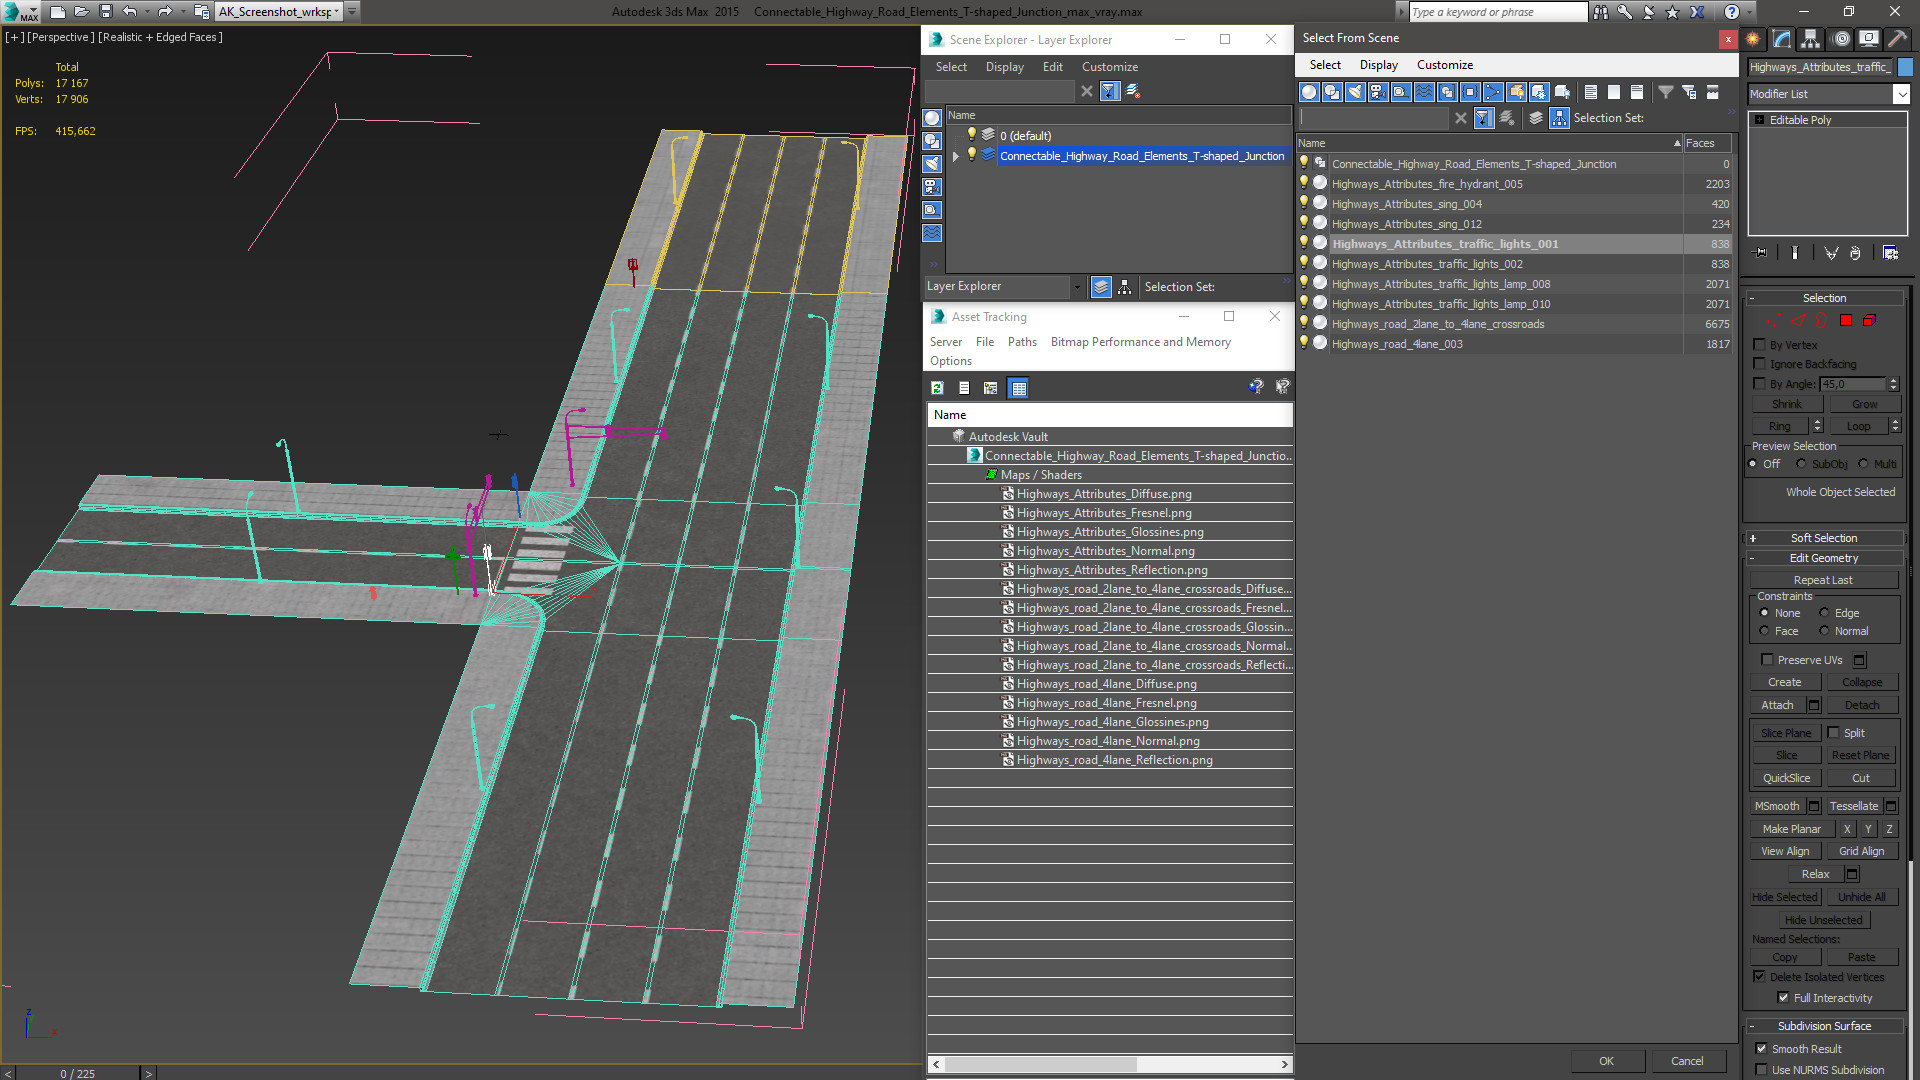The width and height of the screenshot is (1920, 1080).
Task: Expand Connectable_Highway layer in Scene Explorer
Action: pyautogui.click(x=956, y=156)
